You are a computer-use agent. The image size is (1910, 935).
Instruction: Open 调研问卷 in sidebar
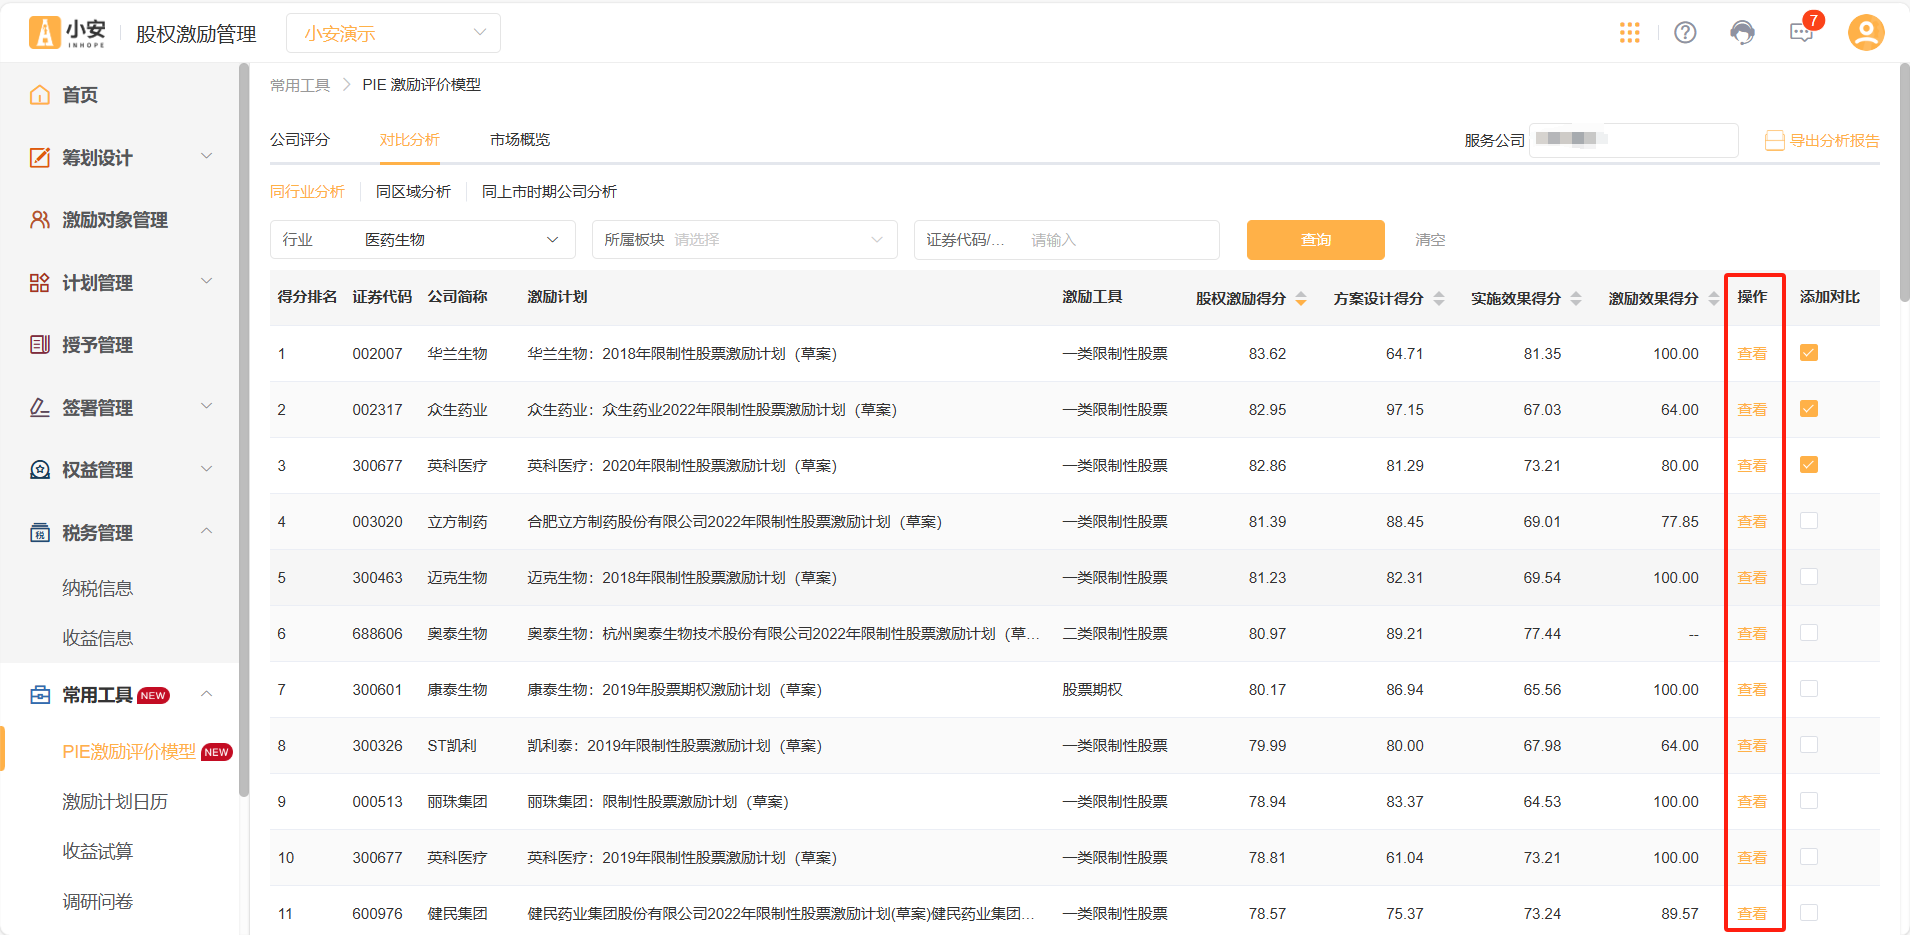point(98,902)
